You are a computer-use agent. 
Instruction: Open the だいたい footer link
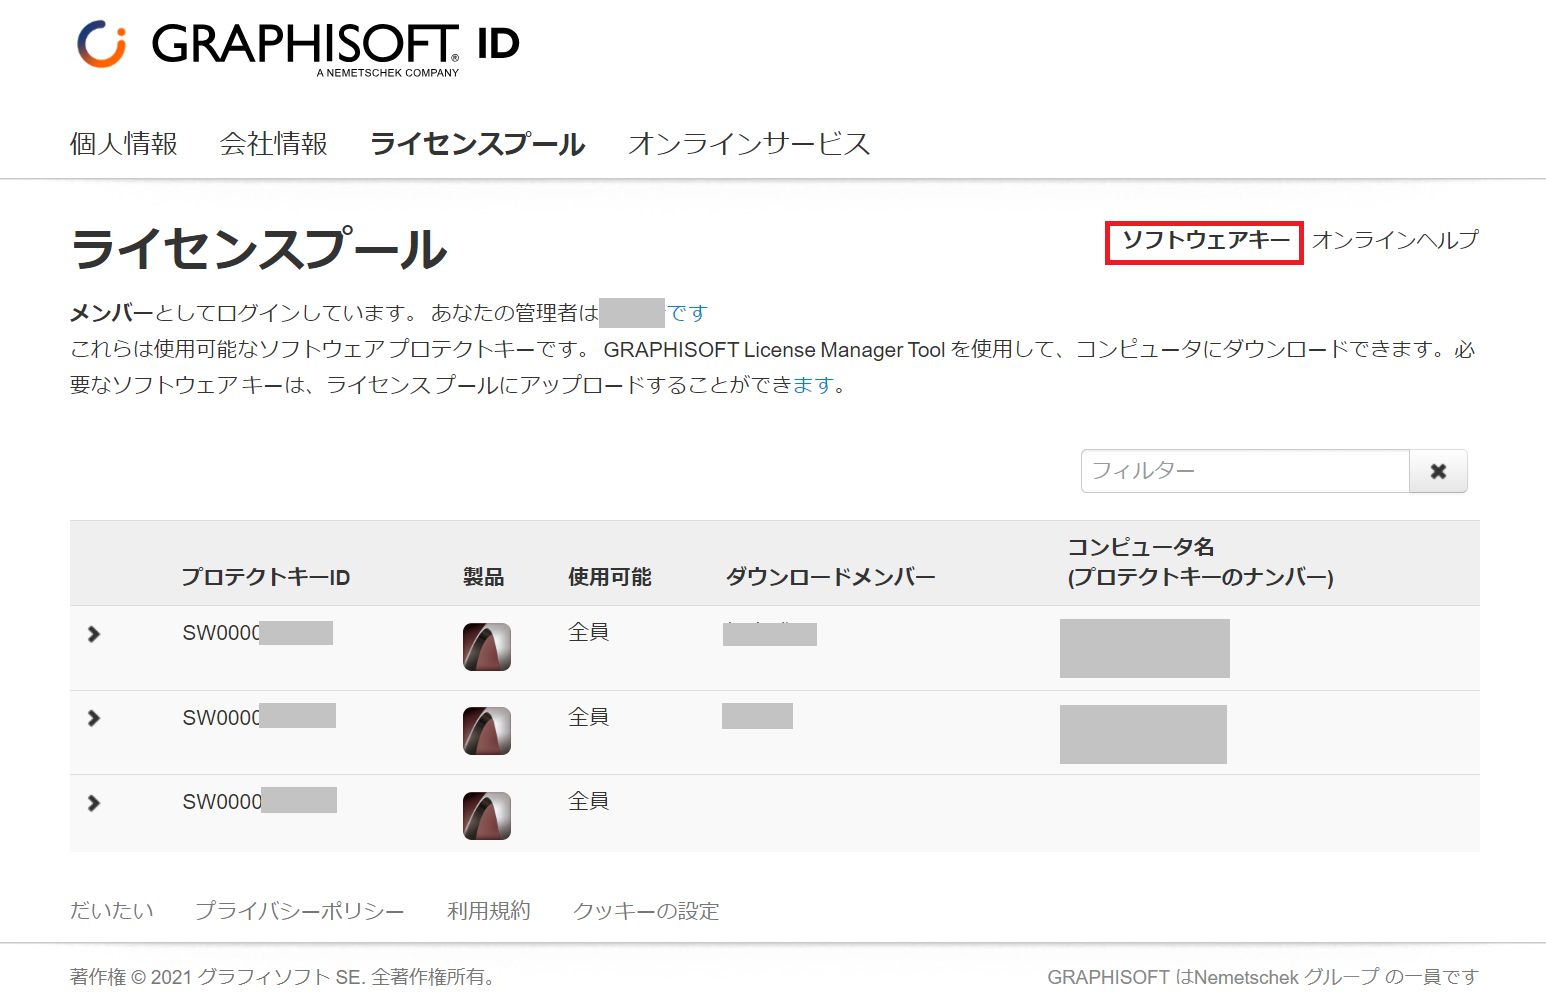[x=112, y=911]
